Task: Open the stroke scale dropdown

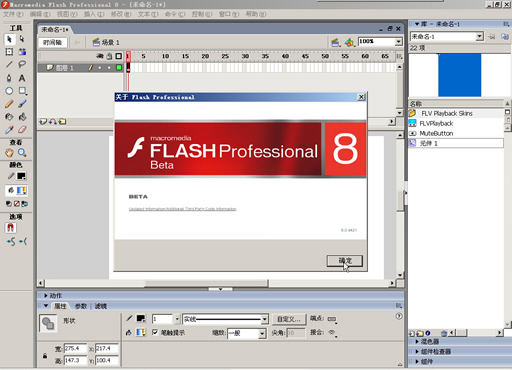Action: 262,333
